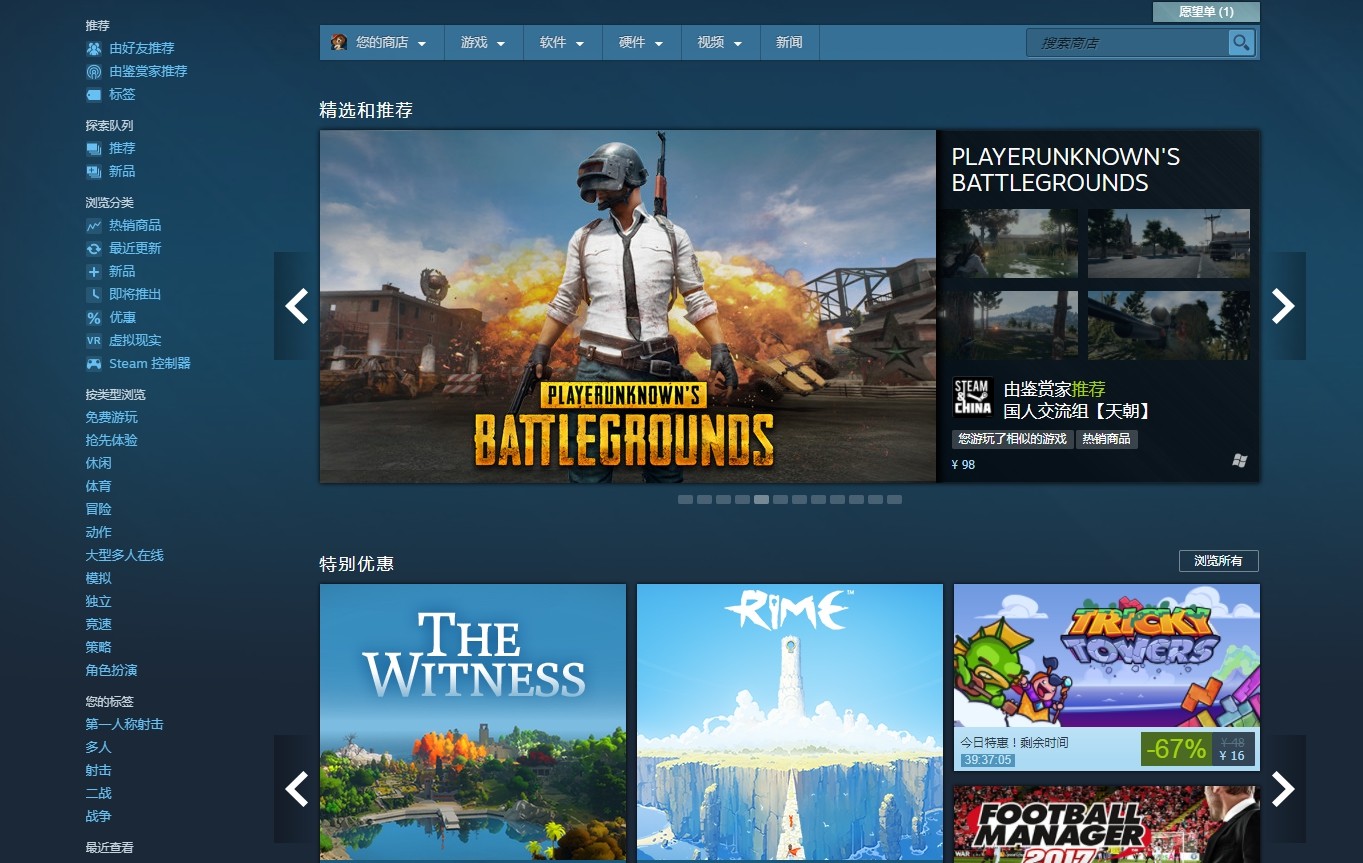1363x863 pixels.
Task: Click the friends icon beside 由好友推荐
Action: [94, 48]
